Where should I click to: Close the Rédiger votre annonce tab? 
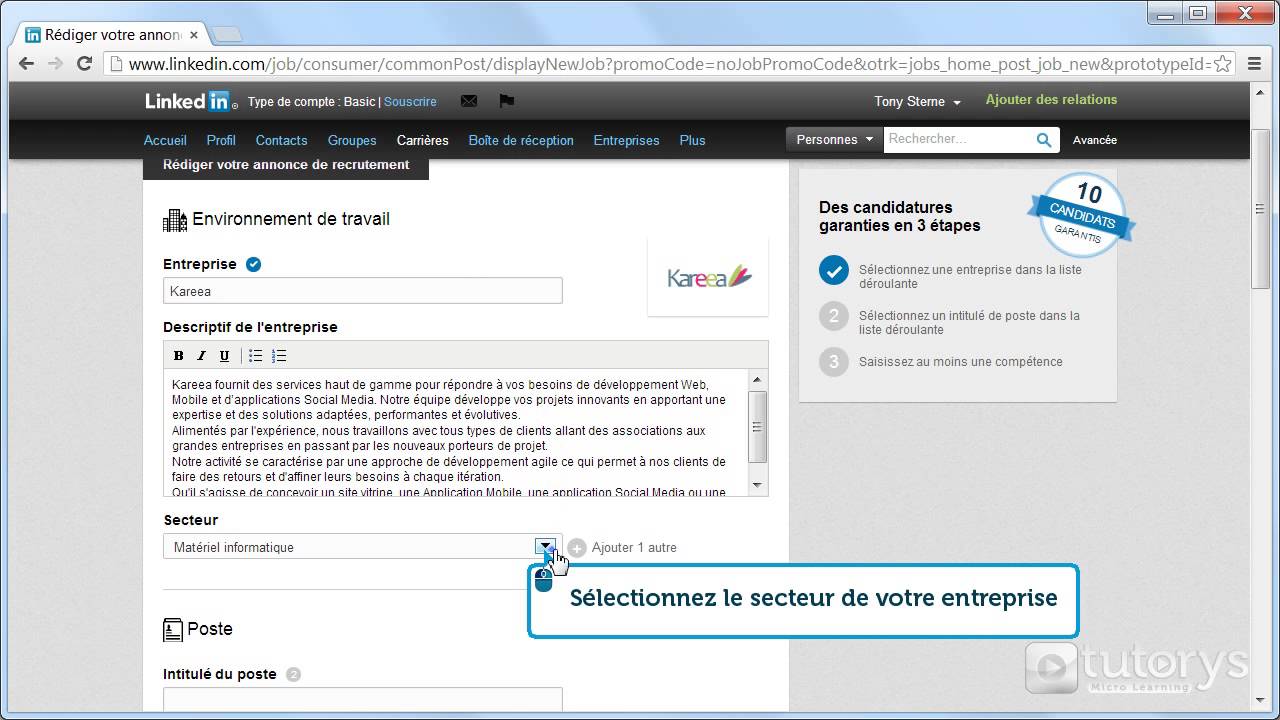click(x=194, y=34)
